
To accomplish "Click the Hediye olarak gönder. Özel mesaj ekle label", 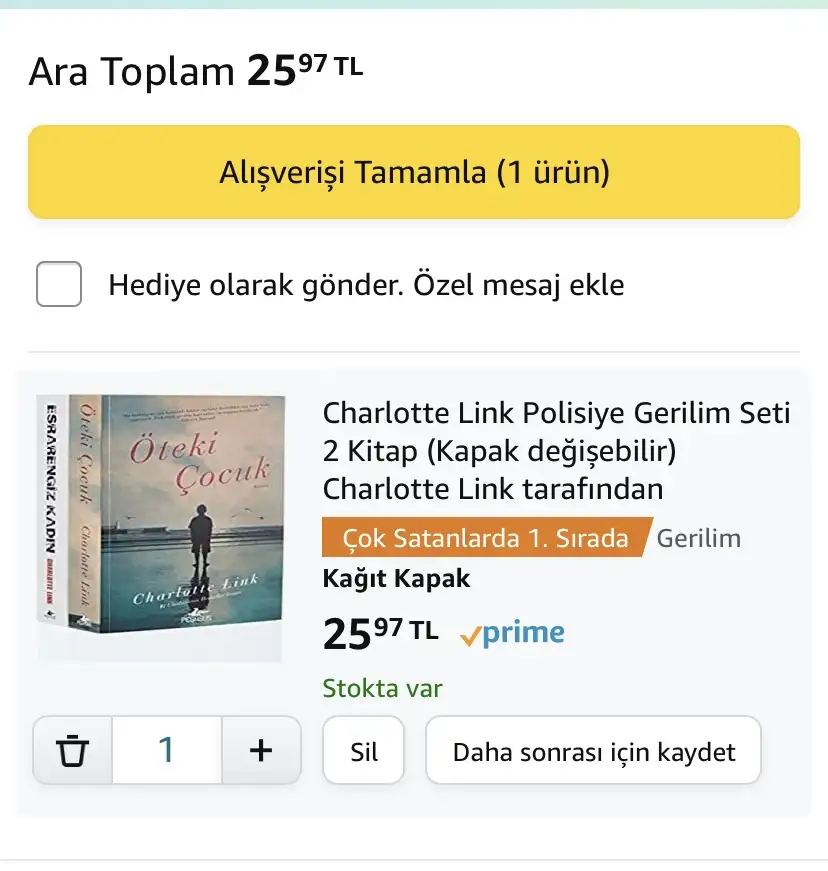I will pyautogui.click(x=366, y=285).
